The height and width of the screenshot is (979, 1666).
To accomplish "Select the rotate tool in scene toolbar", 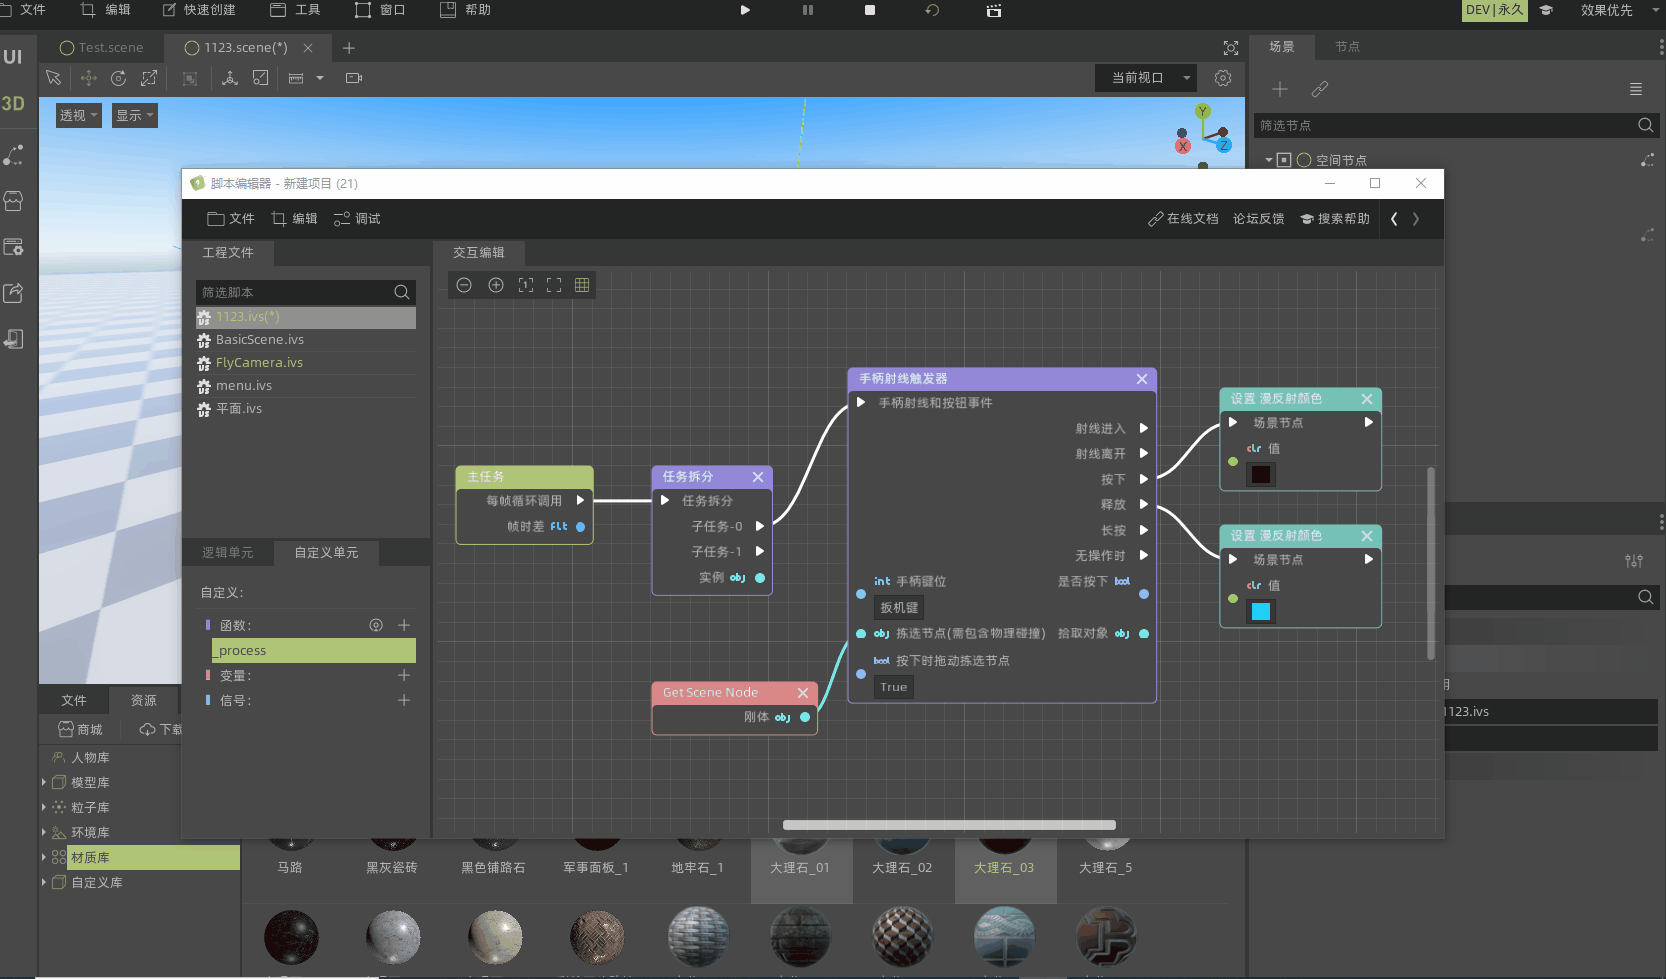I will pyautogui.click(x=119, y=78).
